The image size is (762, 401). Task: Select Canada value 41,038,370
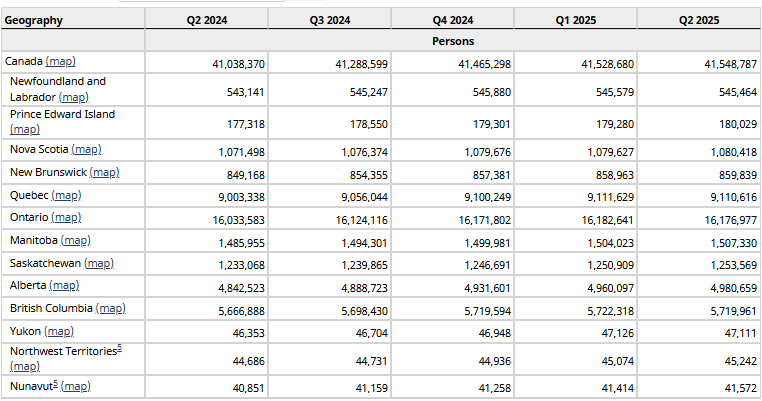coord(239,64)
